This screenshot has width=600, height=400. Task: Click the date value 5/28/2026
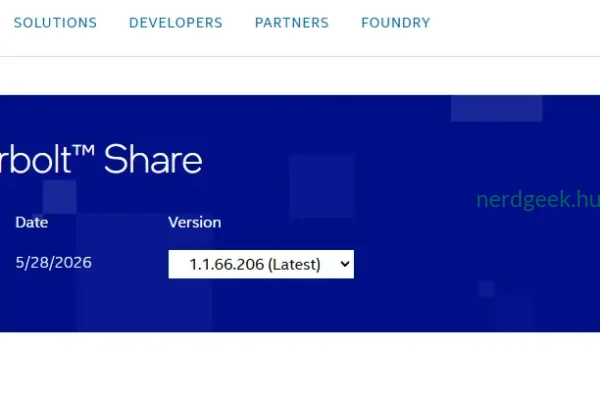click(x=54, y=263)
